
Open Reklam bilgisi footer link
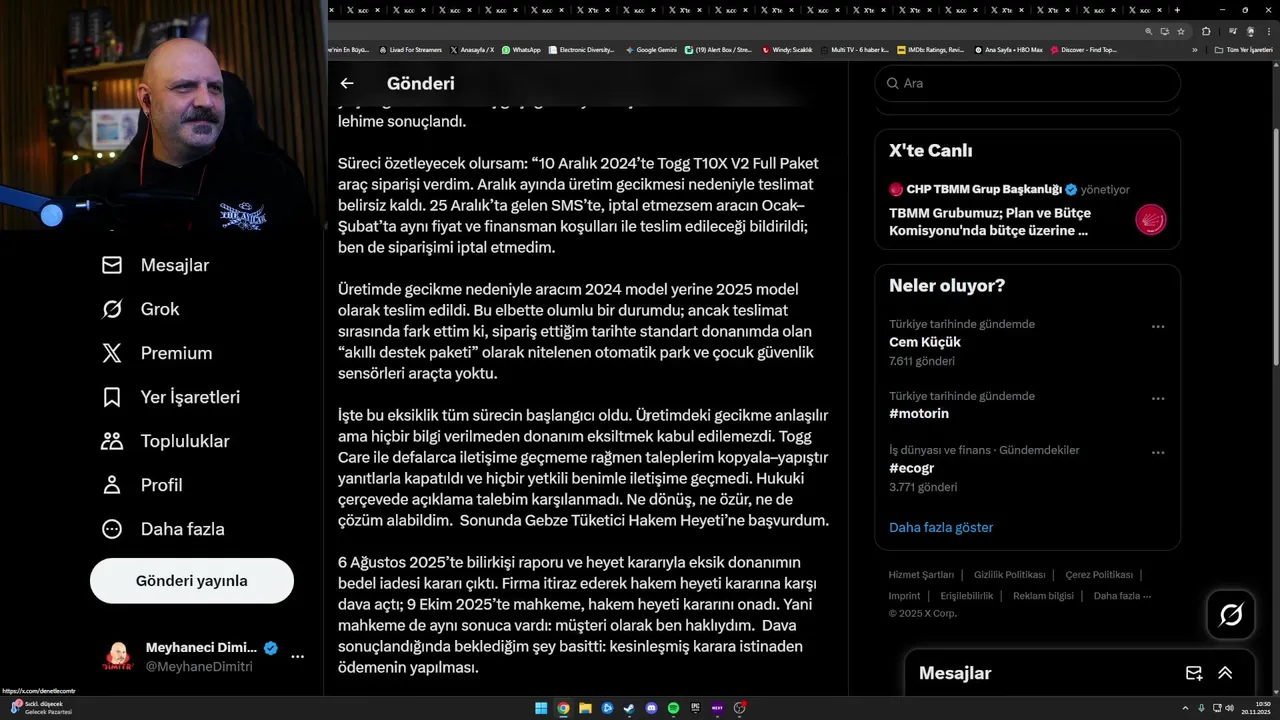tap(1043, 596)
